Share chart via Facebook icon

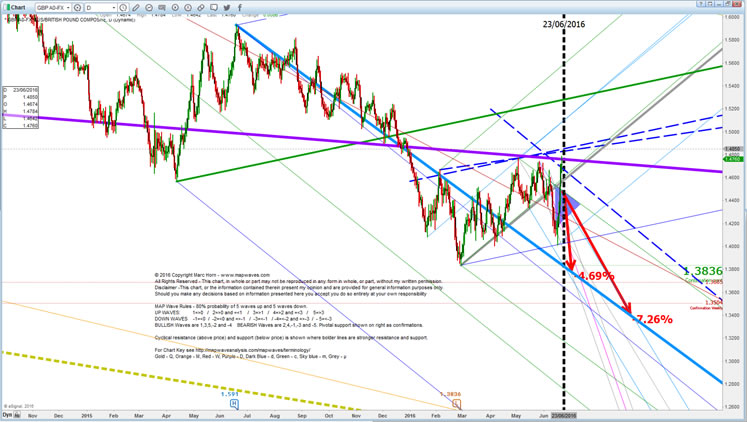pyautogui.click(x=240, y=8)
